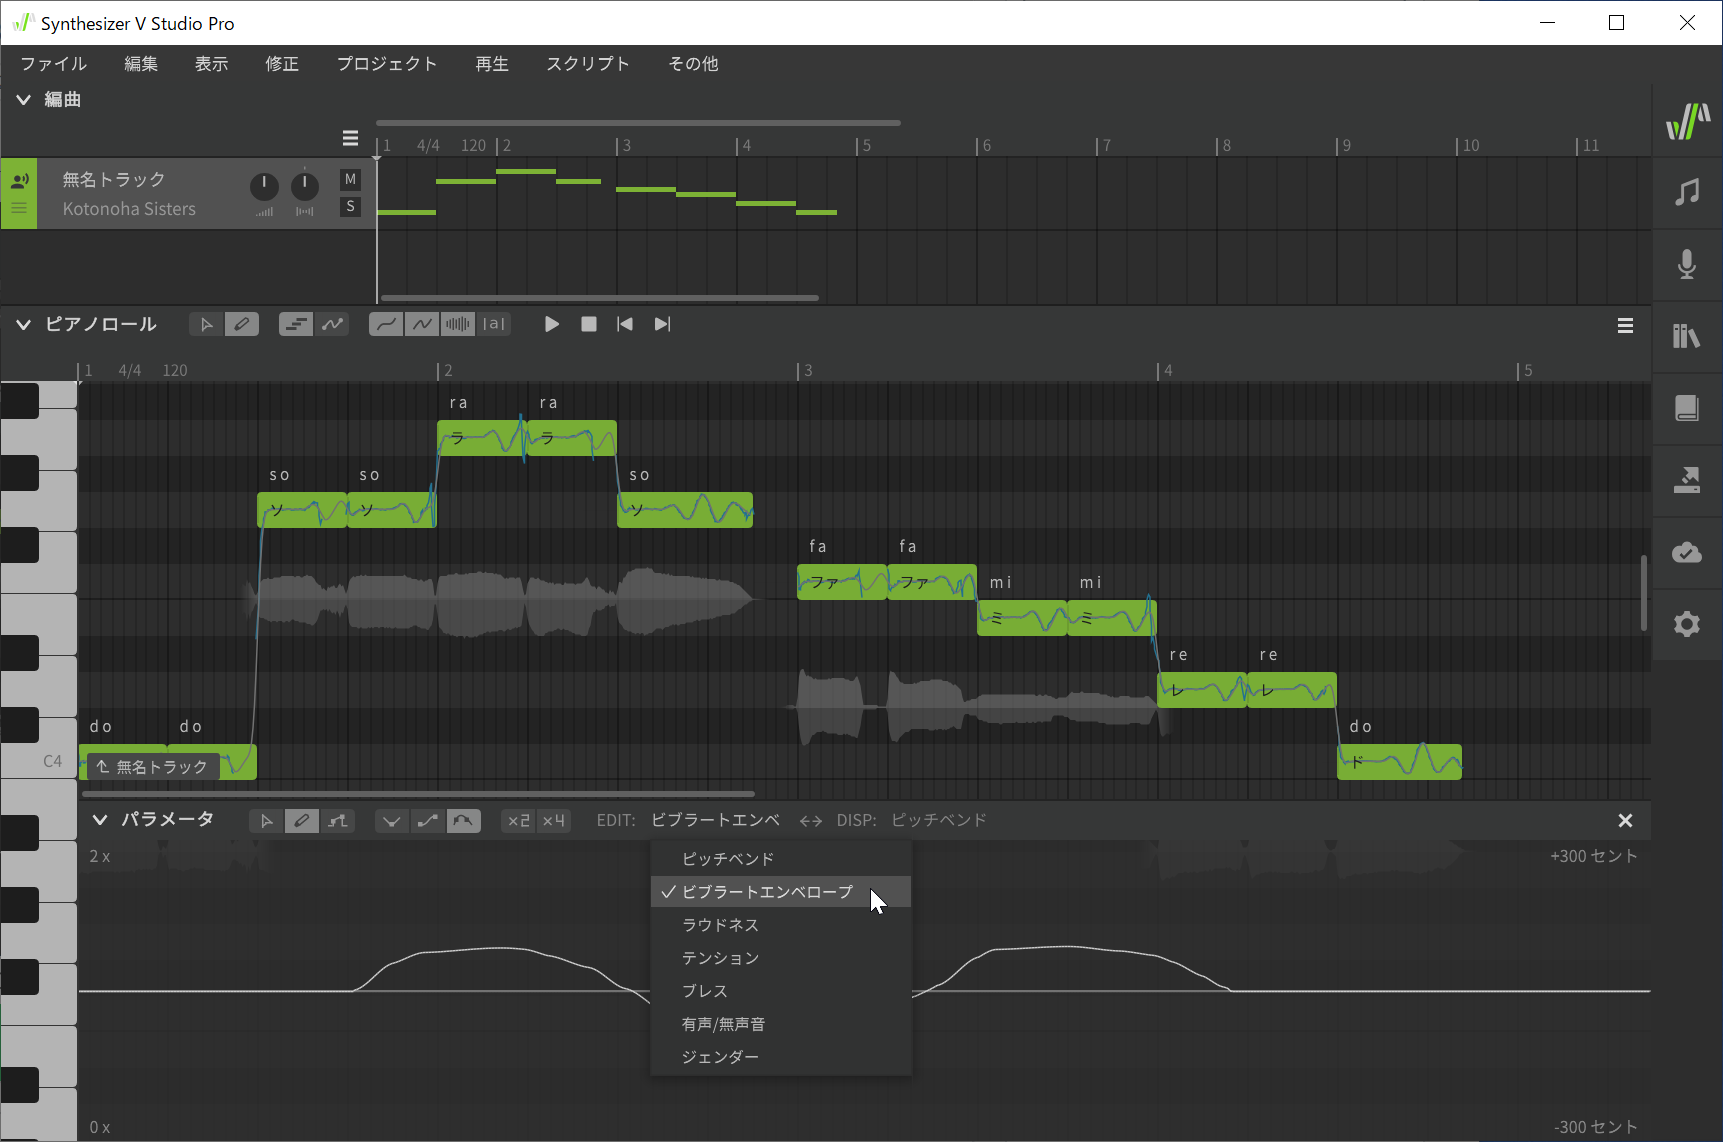Adjust the track volume knob
Screen dimensions: 1723x1142
click(x=264, y=186)
